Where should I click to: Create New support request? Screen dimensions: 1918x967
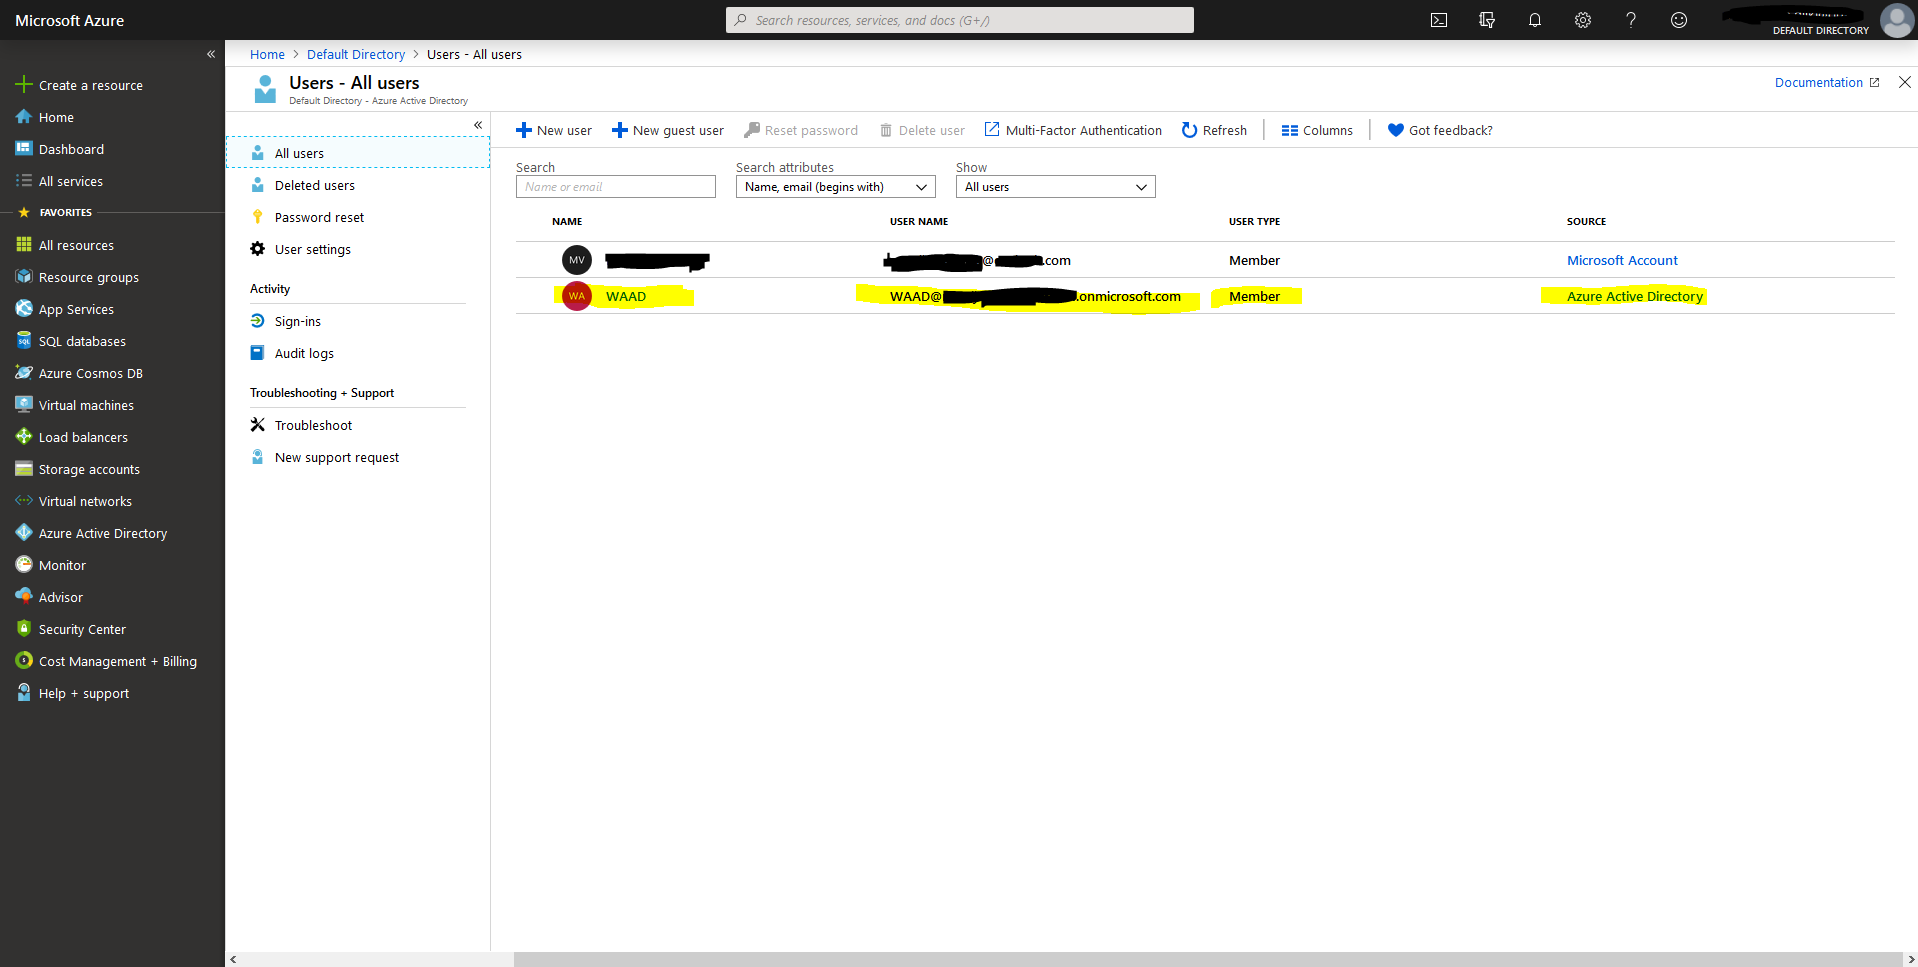click(324, 457)
